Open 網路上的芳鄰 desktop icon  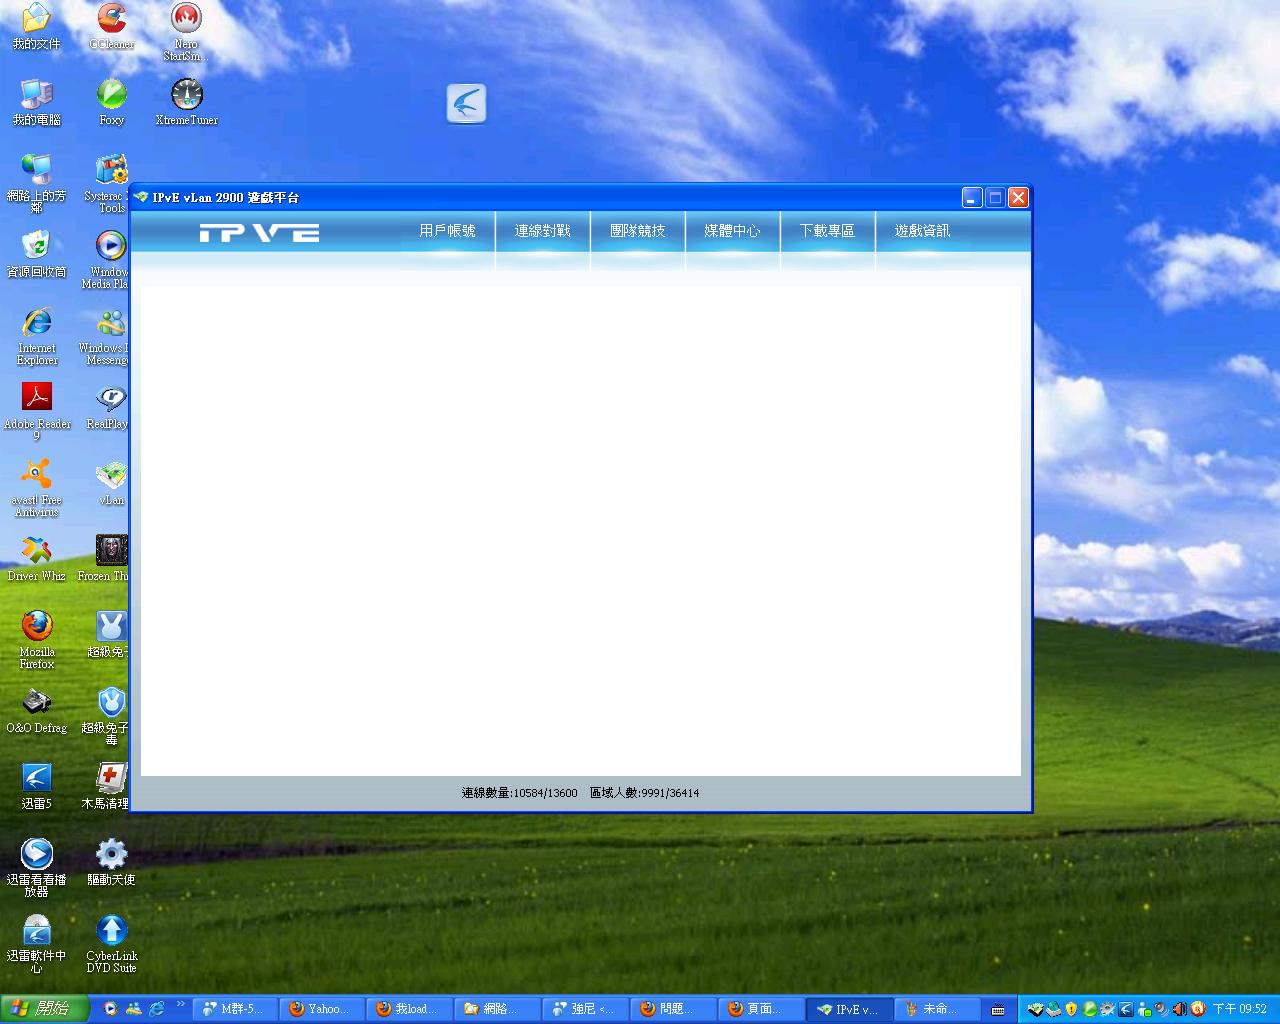pyautogui.click(x=36, y=184)
